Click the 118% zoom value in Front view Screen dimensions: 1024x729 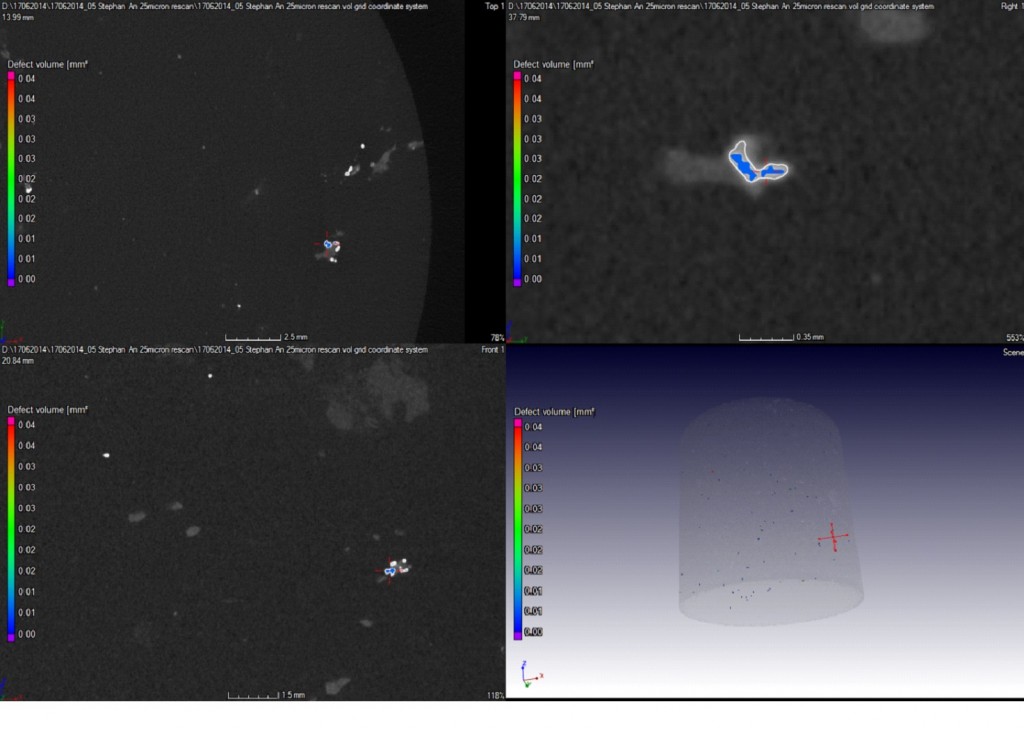[x=496, y=695]
